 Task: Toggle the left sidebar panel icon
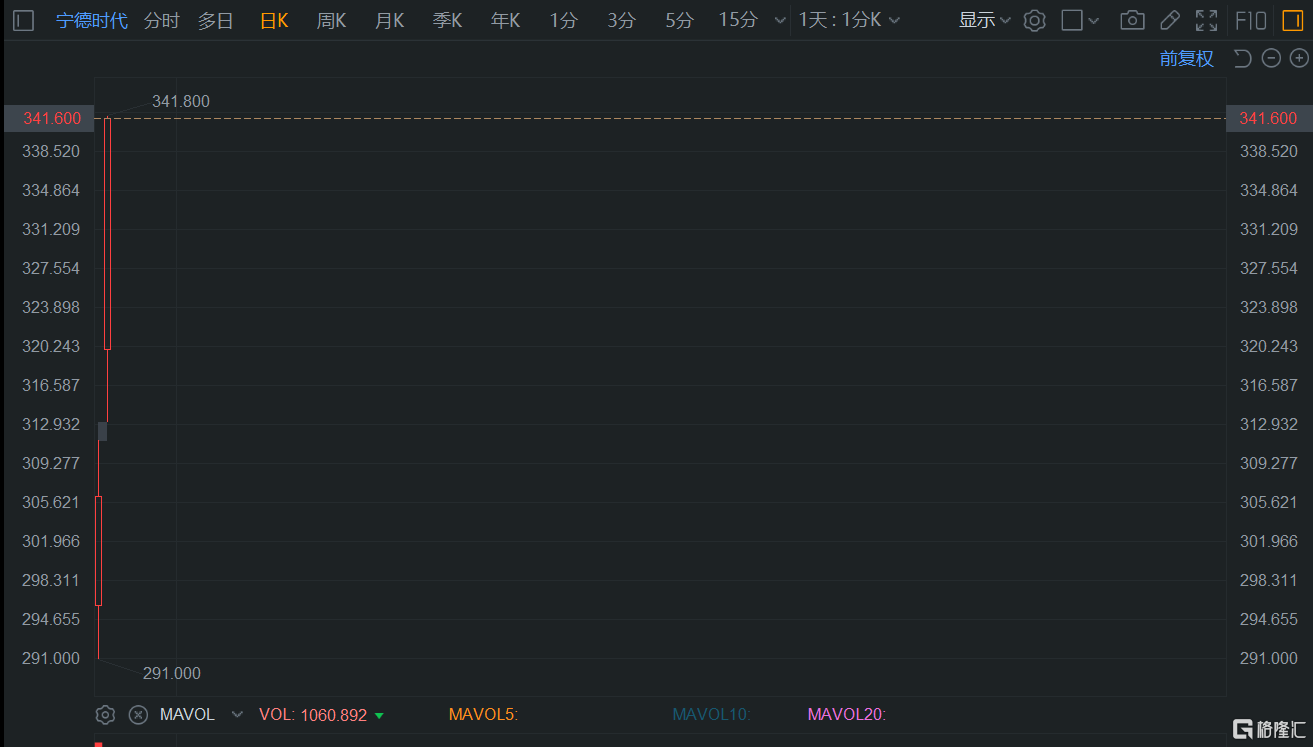(x=24, y=20)
